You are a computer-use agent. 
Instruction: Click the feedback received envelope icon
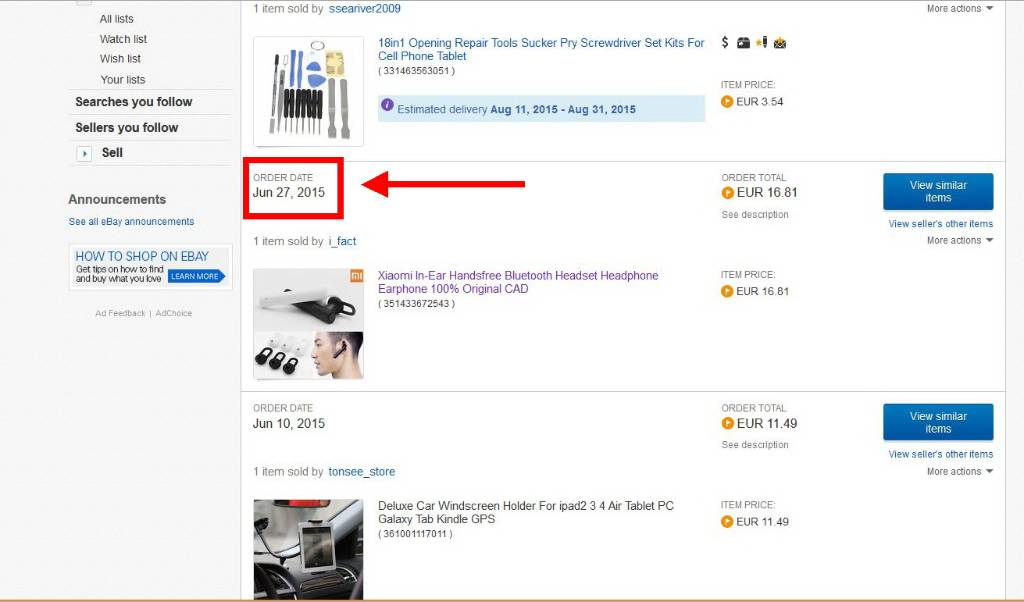(780, 43)
